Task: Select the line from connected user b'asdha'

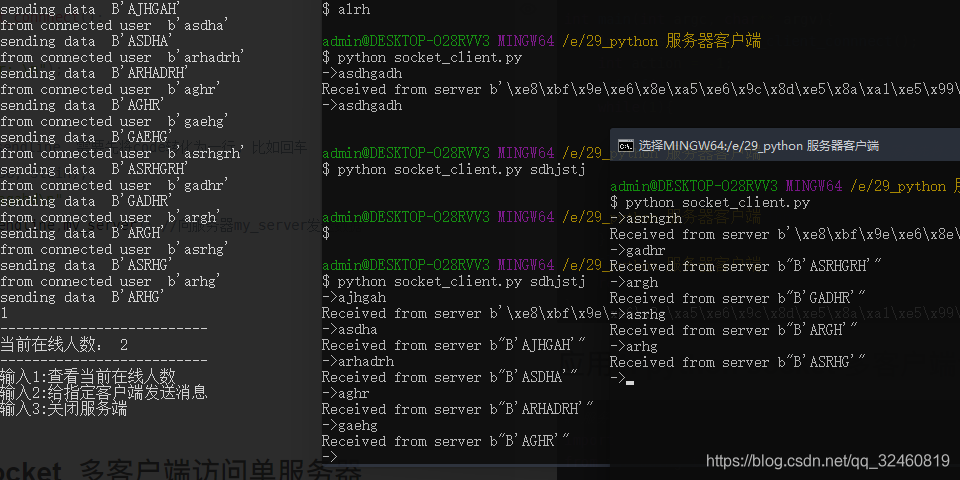Action: tap(114, 25)
